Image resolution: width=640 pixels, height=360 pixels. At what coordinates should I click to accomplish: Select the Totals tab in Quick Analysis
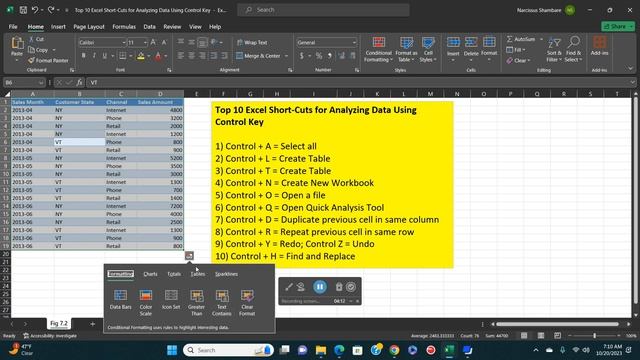click(x=174, y=274)
